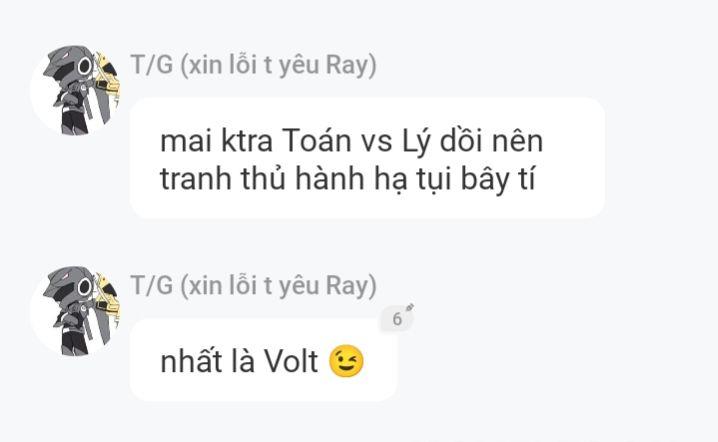The height and width of the screenshot is (442, 718).
Task: Click the pencil icon near the 6 badge
Action: coord(410,307)
